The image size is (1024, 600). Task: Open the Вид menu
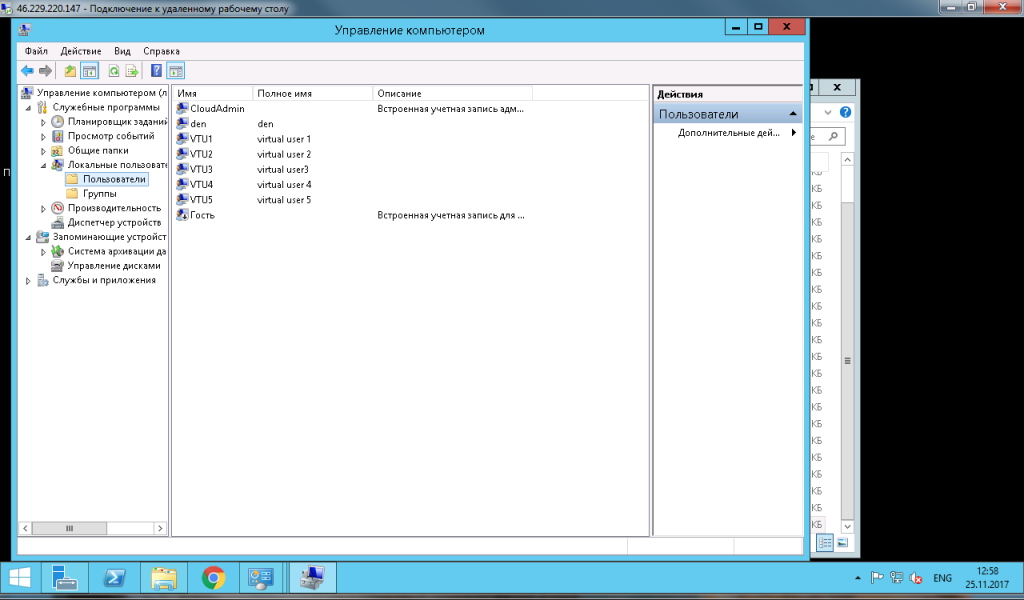pyautogui.click(x=122, y=51)
